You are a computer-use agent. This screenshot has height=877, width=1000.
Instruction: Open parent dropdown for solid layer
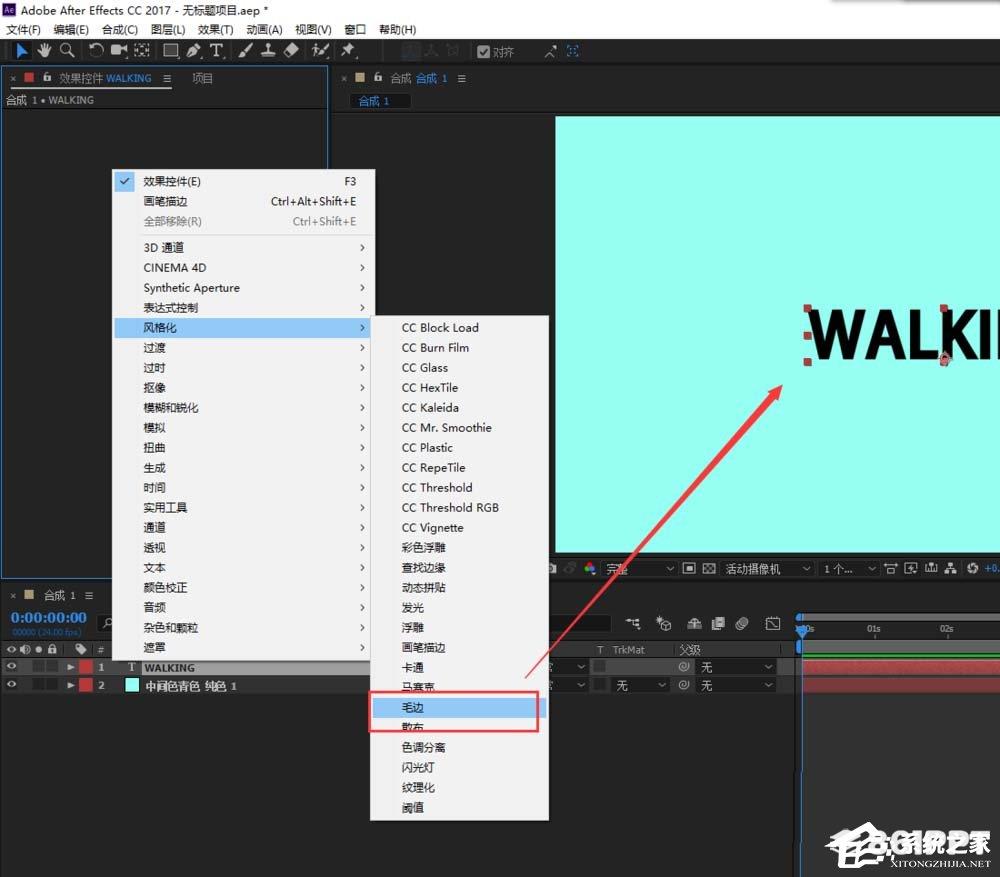(737, 685)
